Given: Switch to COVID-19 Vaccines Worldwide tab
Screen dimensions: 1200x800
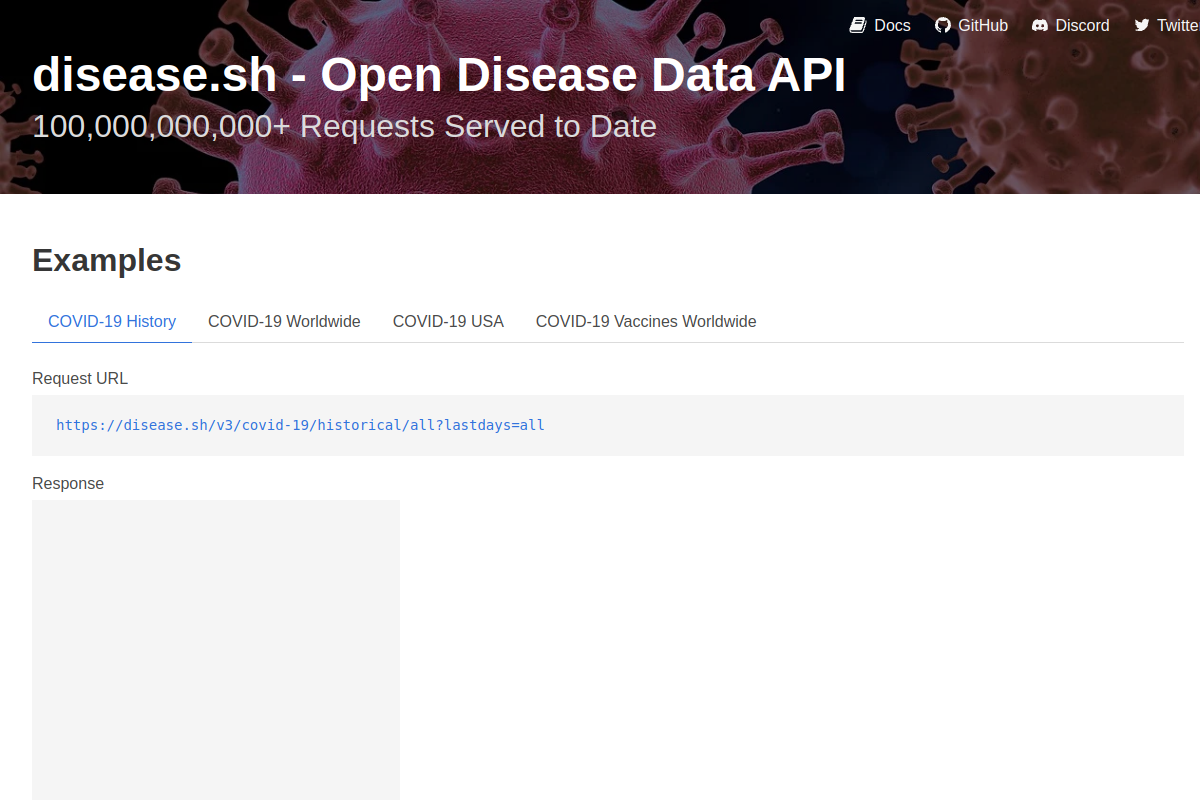Looking at the screenshot, I should [646, 321].
